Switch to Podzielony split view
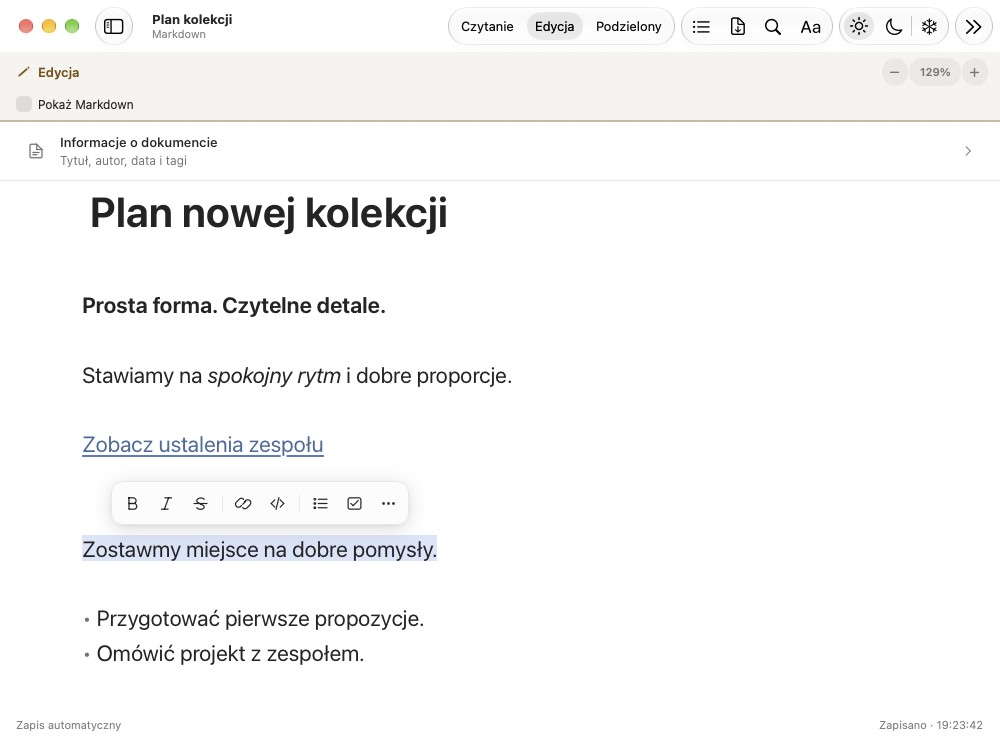The height and width of the screenshot is (740, 1000). pyautogui.click(x=628, y=27)
